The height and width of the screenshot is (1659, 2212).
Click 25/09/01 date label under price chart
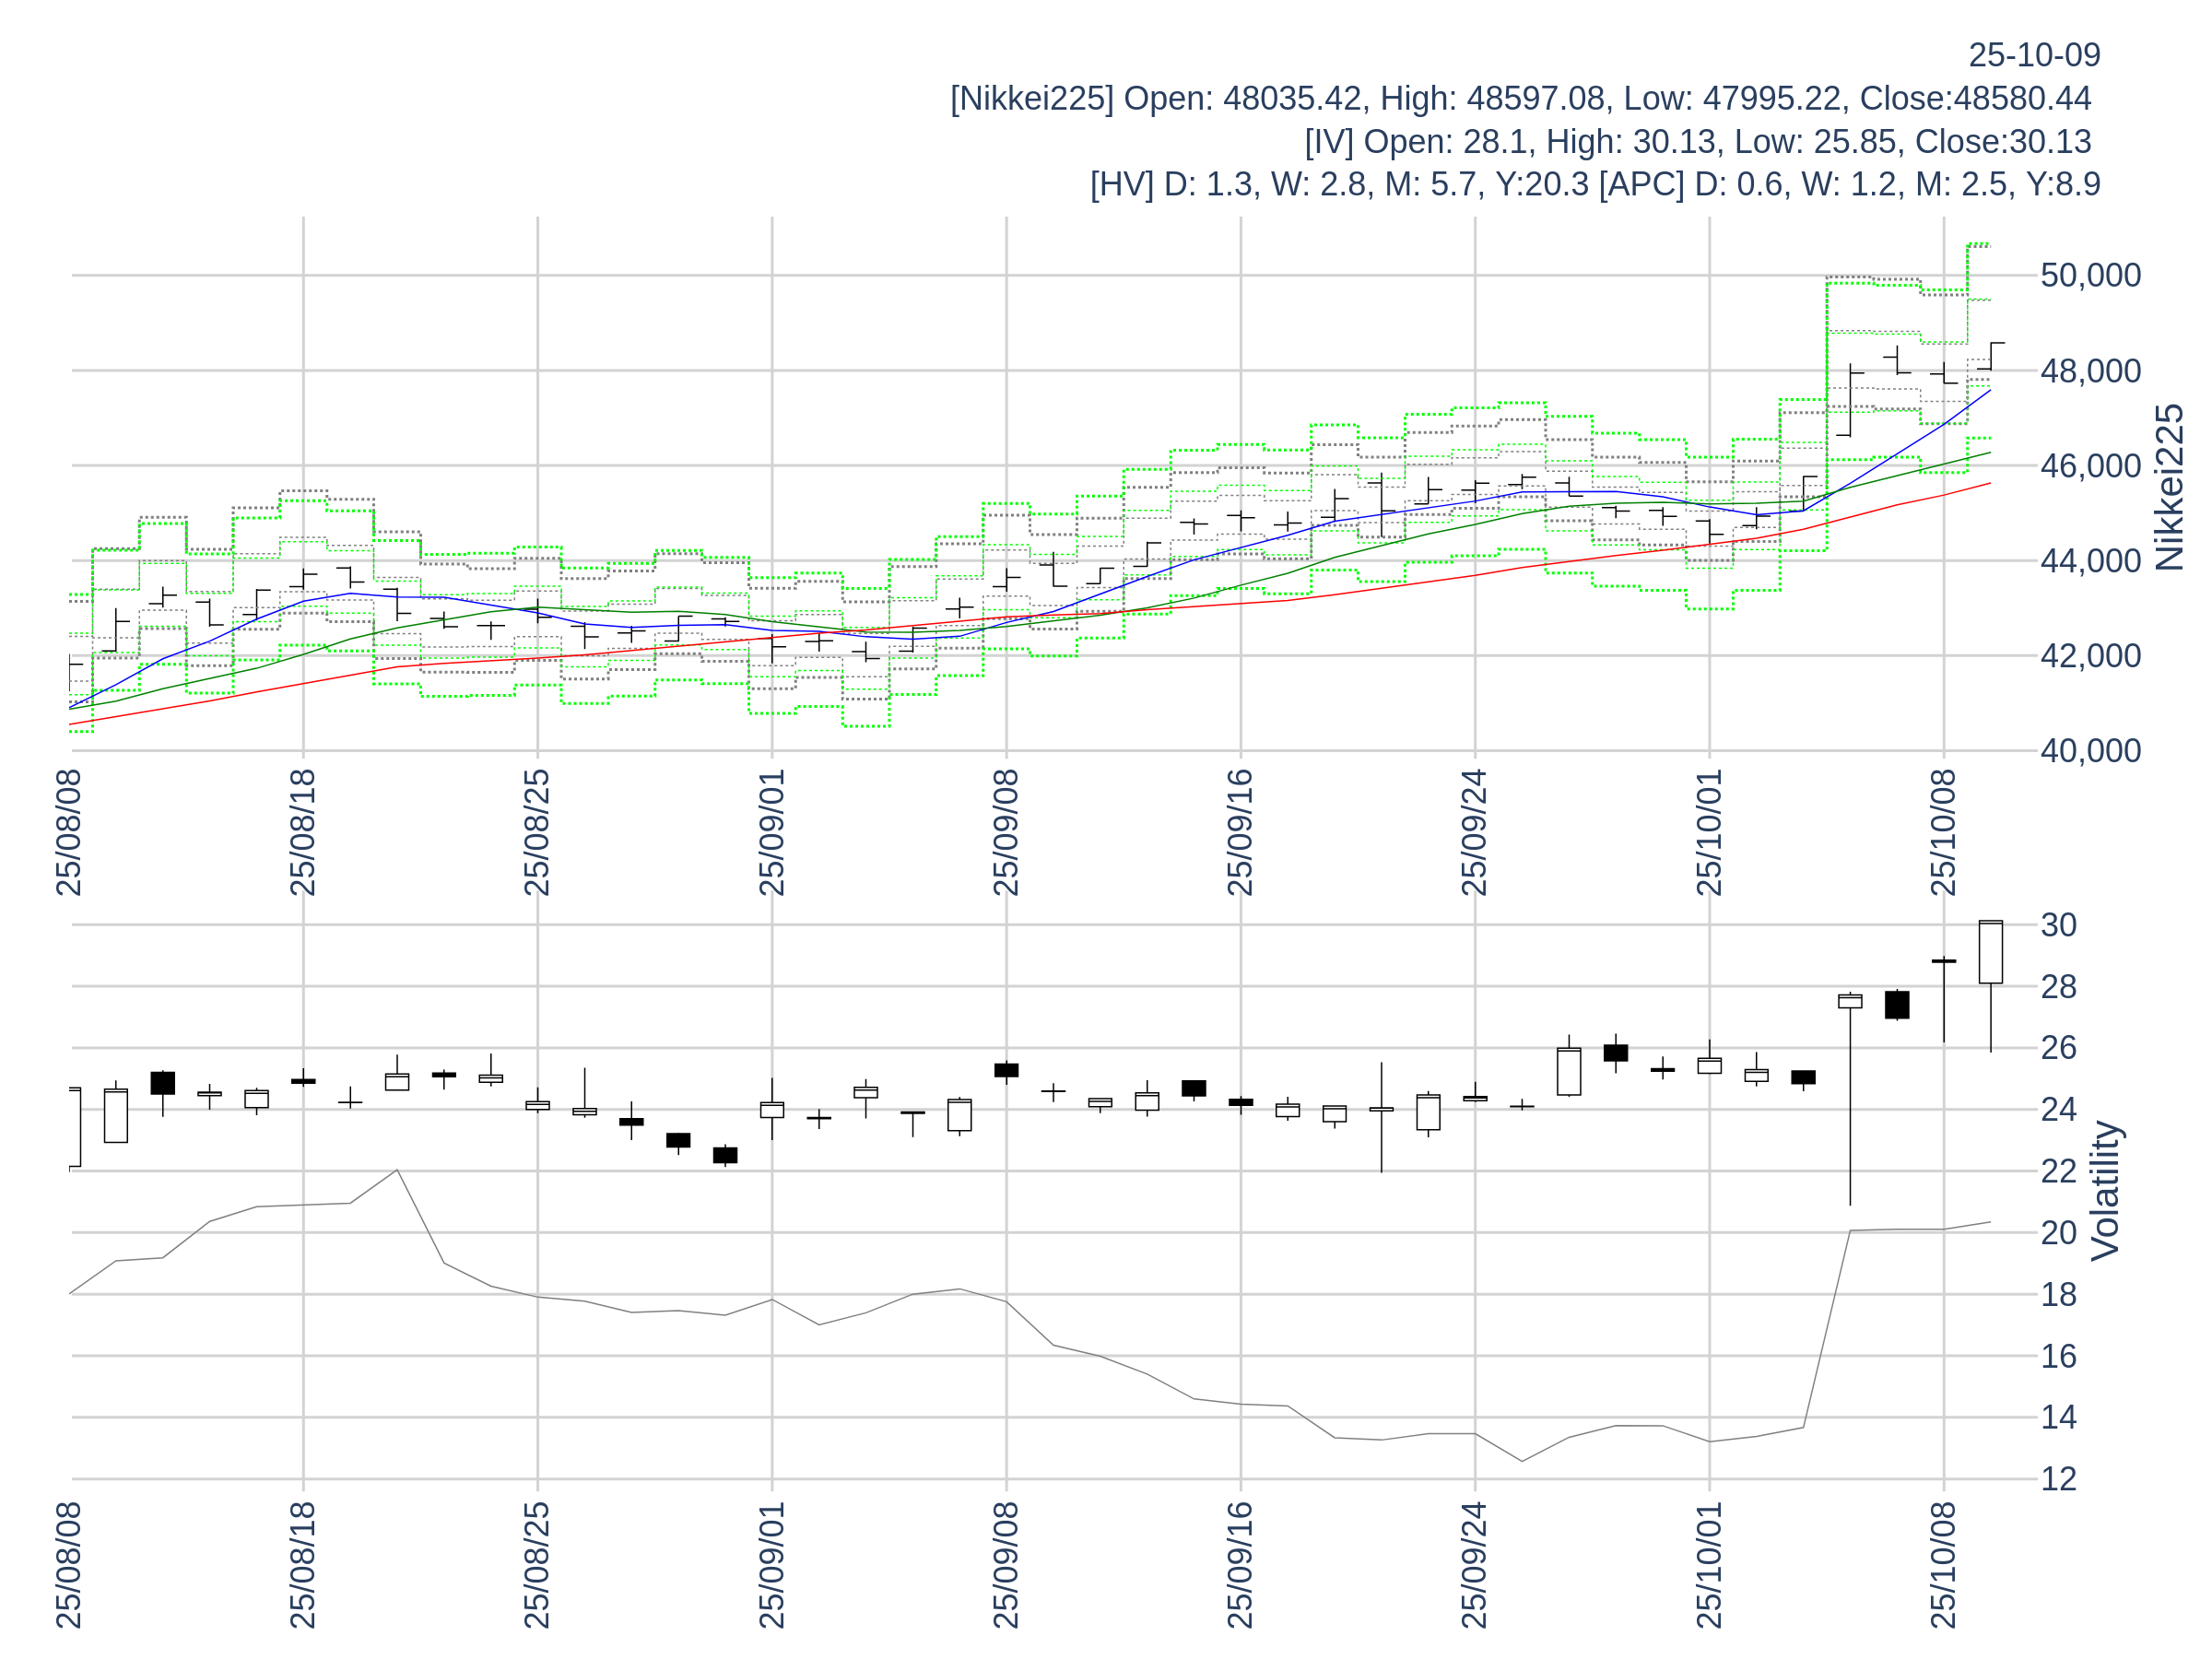772,832
